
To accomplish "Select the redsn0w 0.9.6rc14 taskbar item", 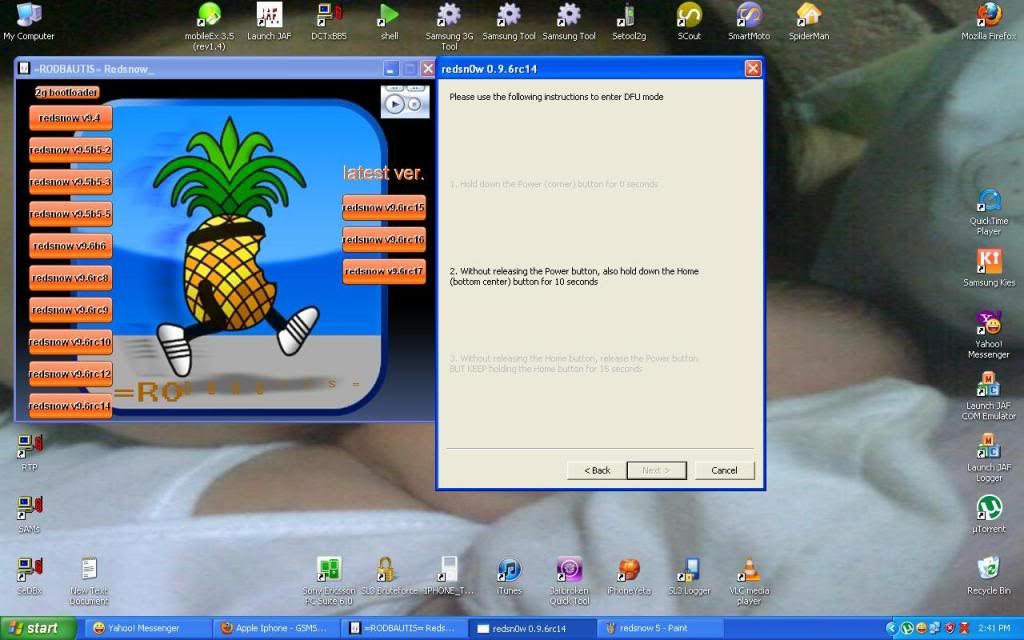I will (x=532, y=628).
